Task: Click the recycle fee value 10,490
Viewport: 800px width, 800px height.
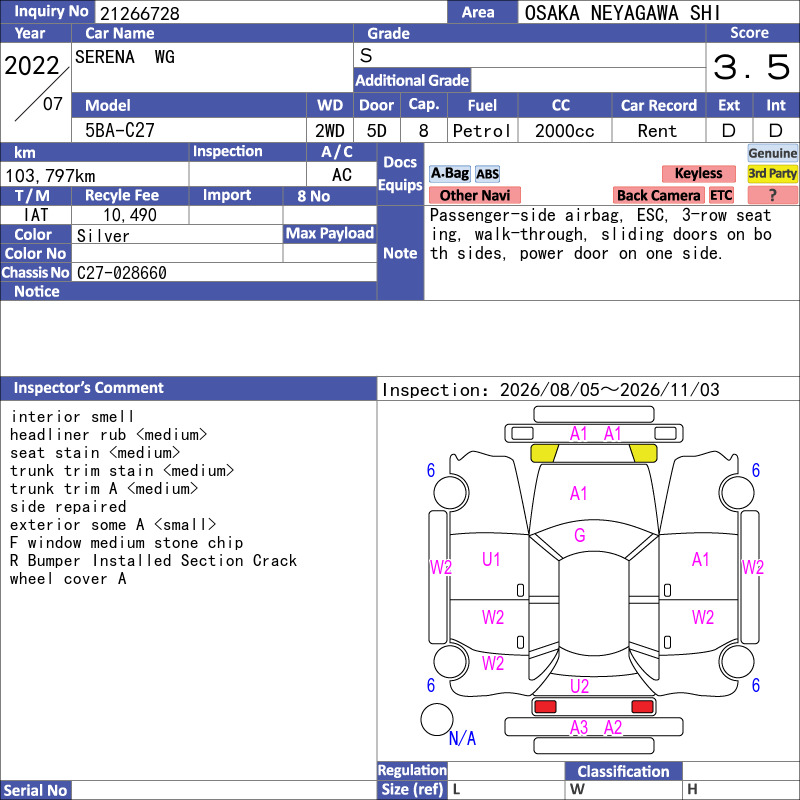Action: pos(130,215)
